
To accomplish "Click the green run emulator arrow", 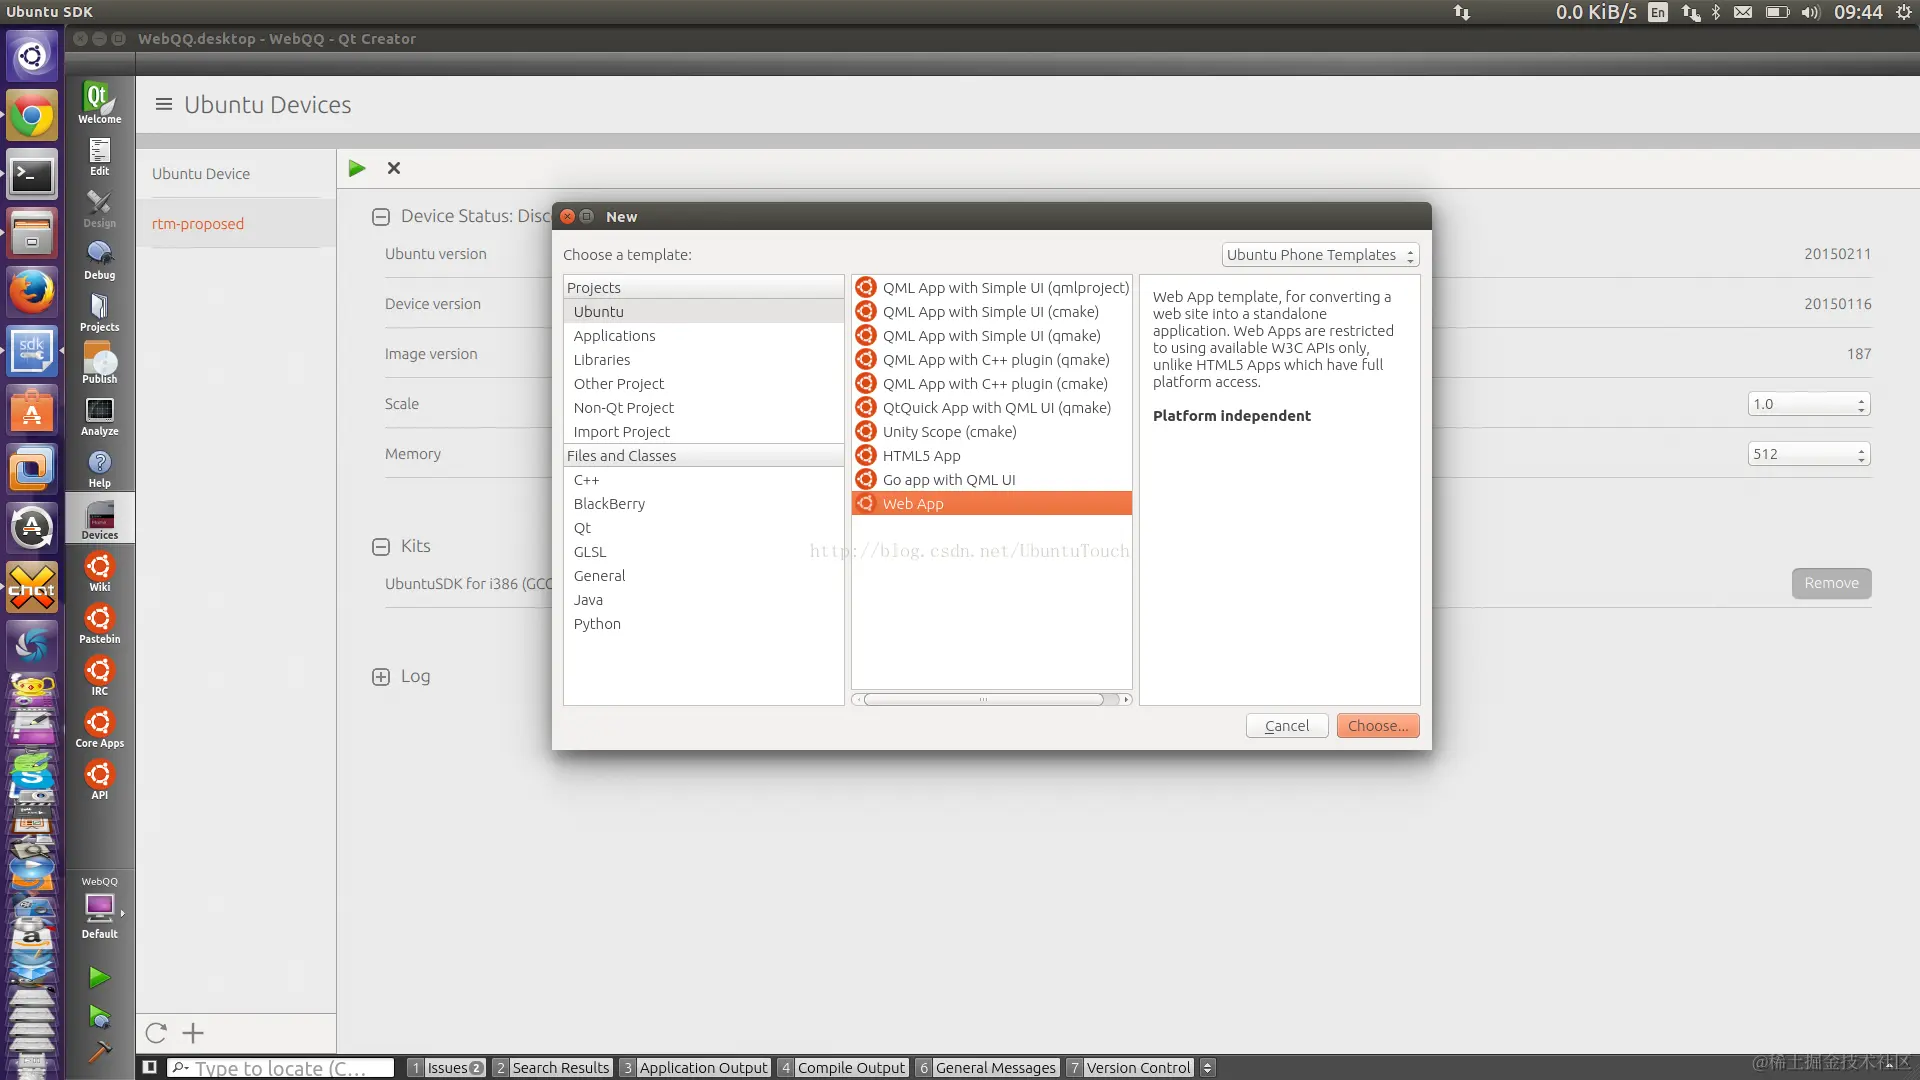I will [x=357, y=168].
